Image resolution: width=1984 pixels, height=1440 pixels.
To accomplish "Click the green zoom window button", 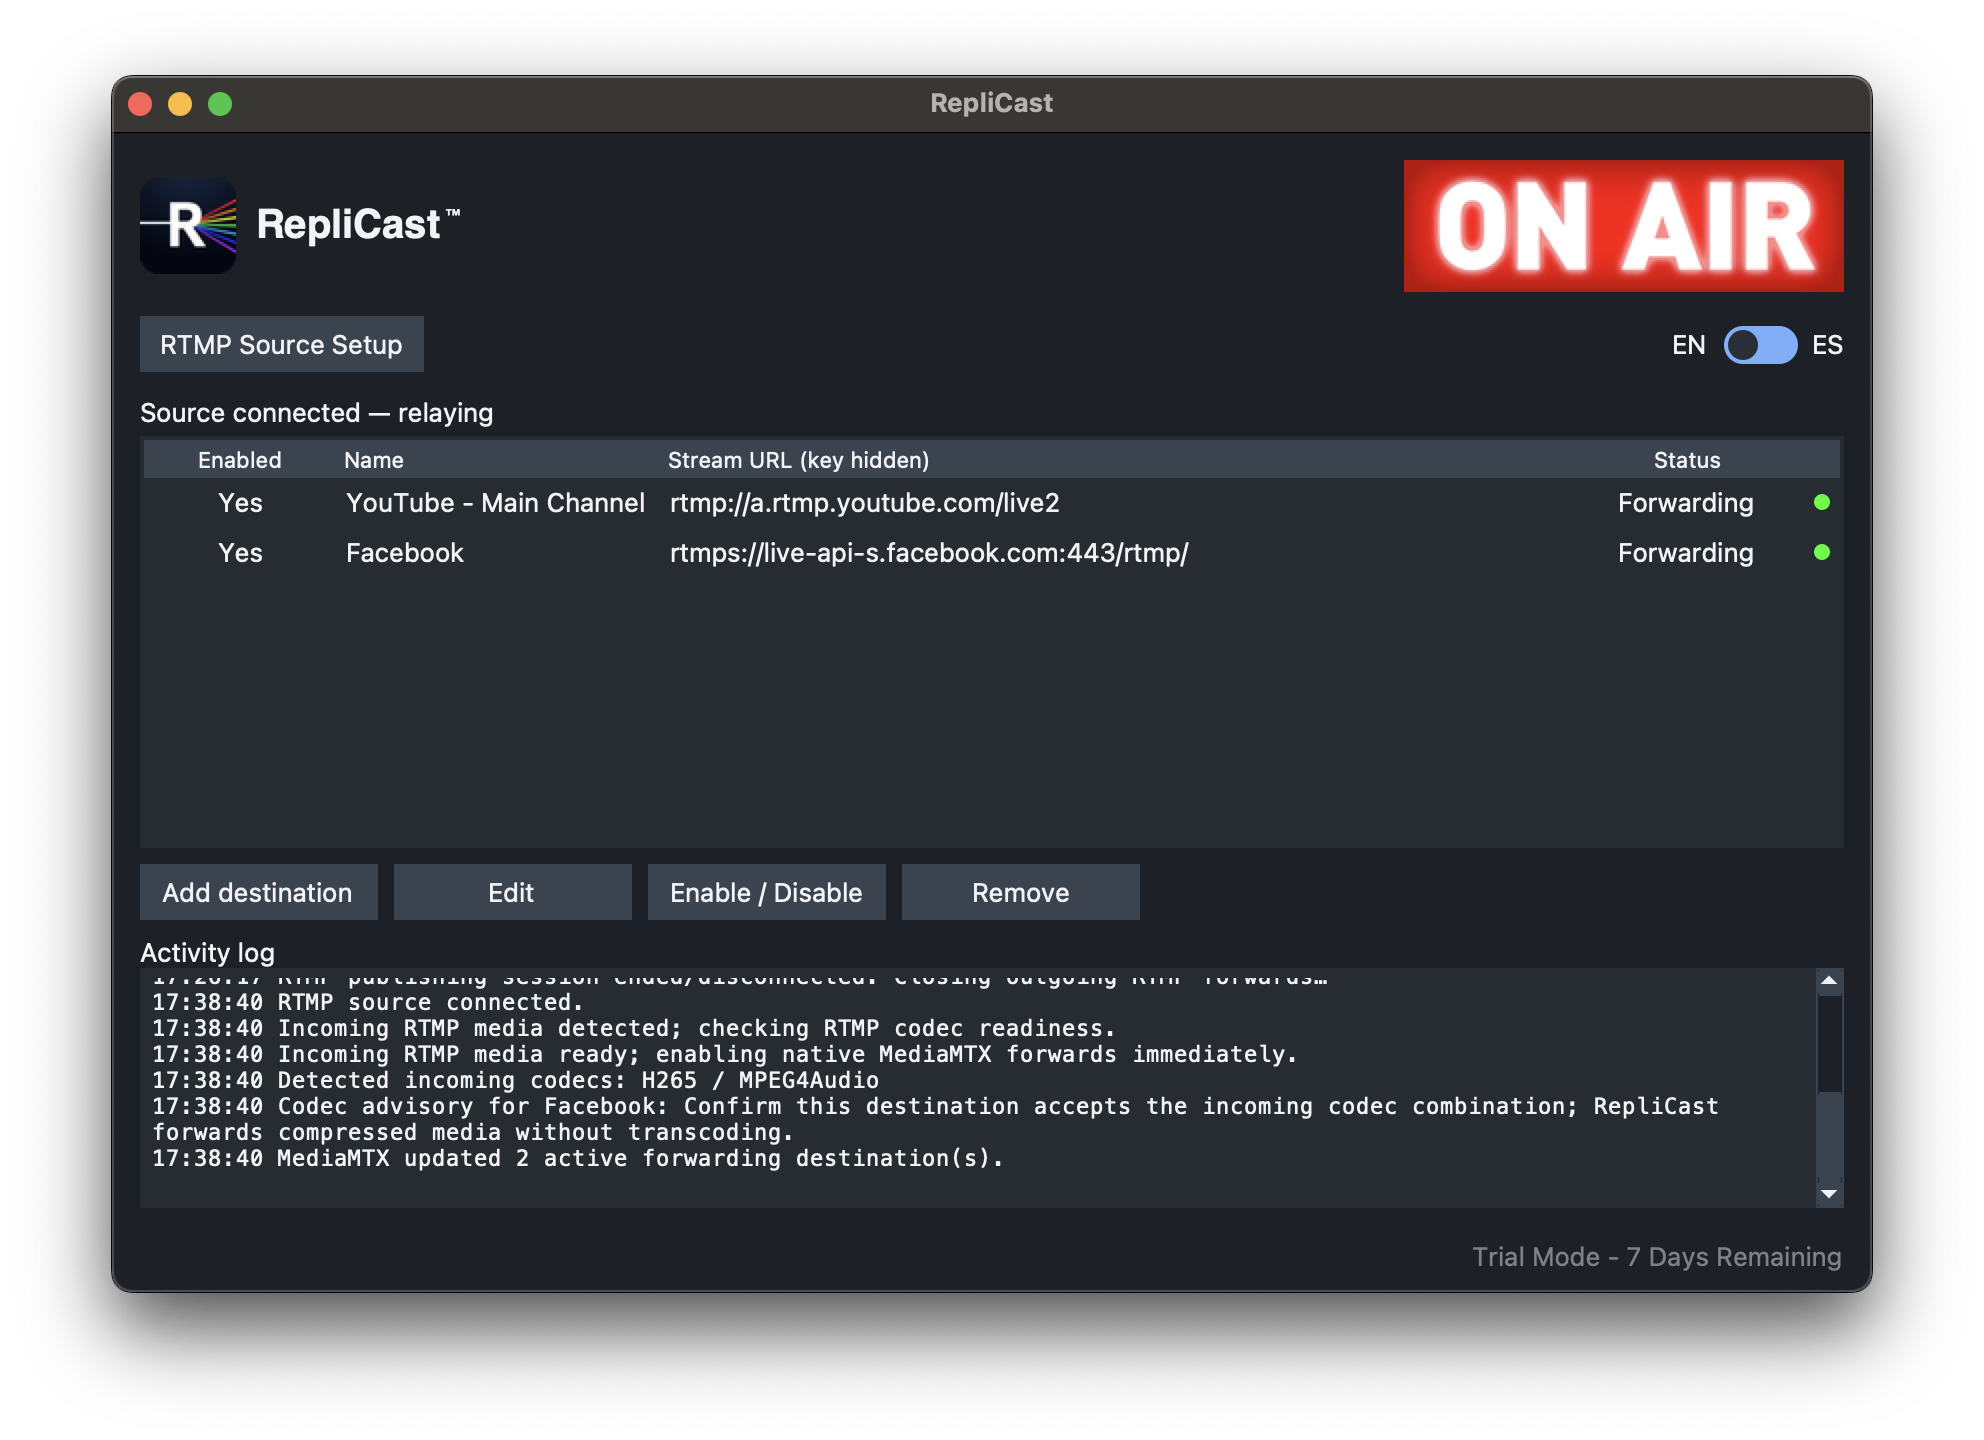I will click(x=220, y=104).
